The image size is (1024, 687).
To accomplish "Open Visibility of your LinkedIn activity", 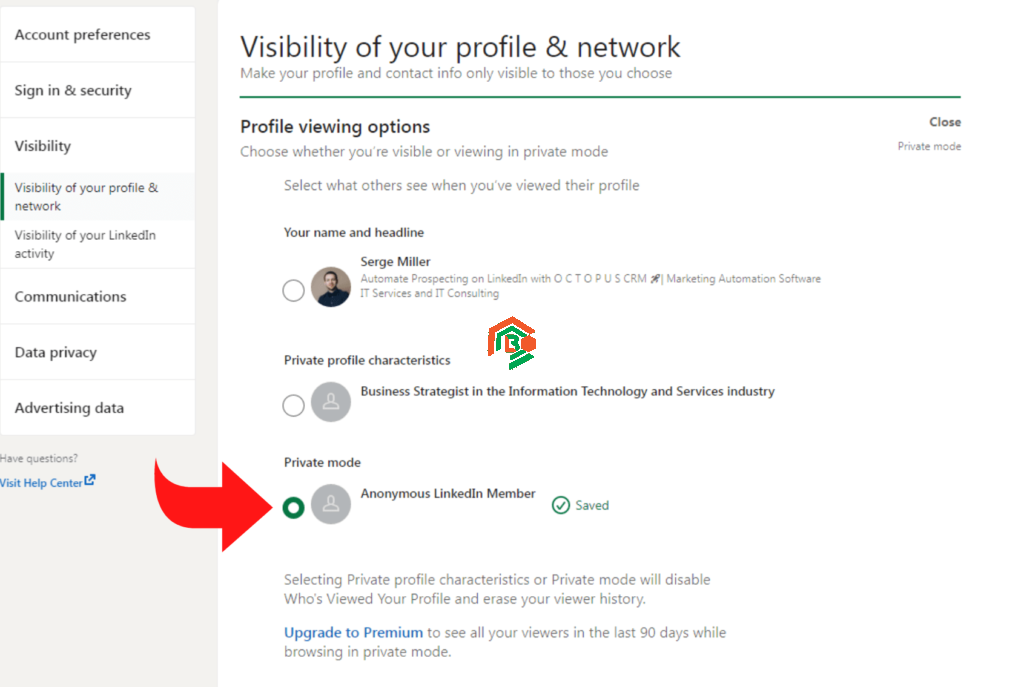I will 85,244.
